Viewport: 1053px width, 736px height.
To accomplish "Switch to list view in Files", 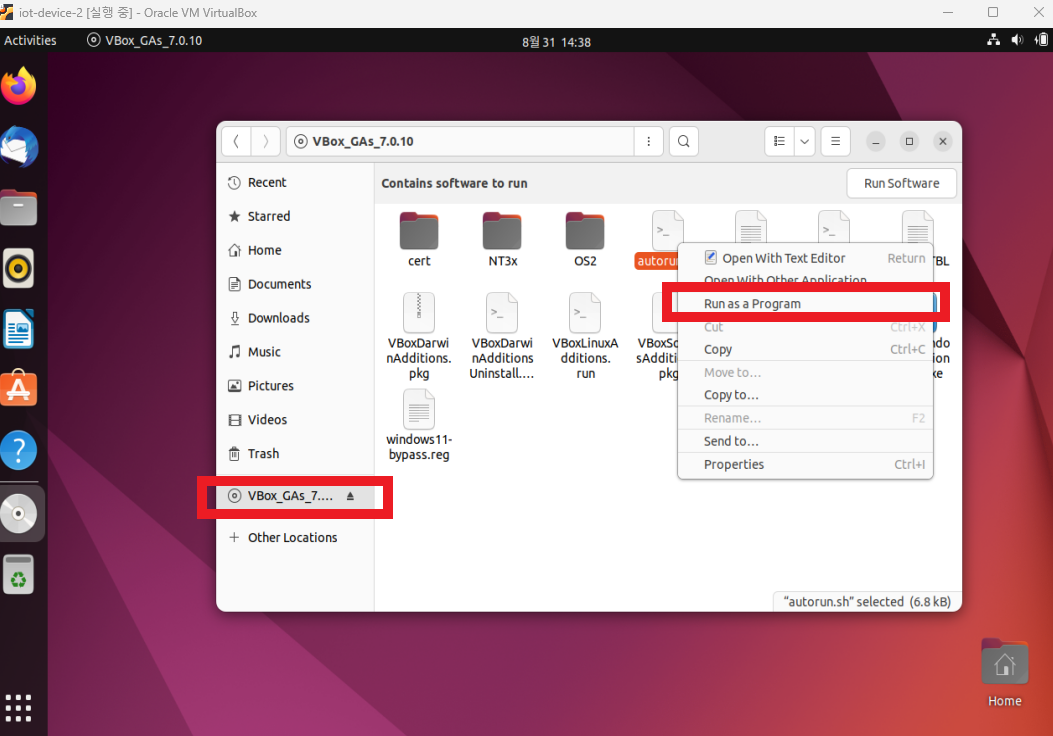I will pyautogui.click(x=779, y=141).
